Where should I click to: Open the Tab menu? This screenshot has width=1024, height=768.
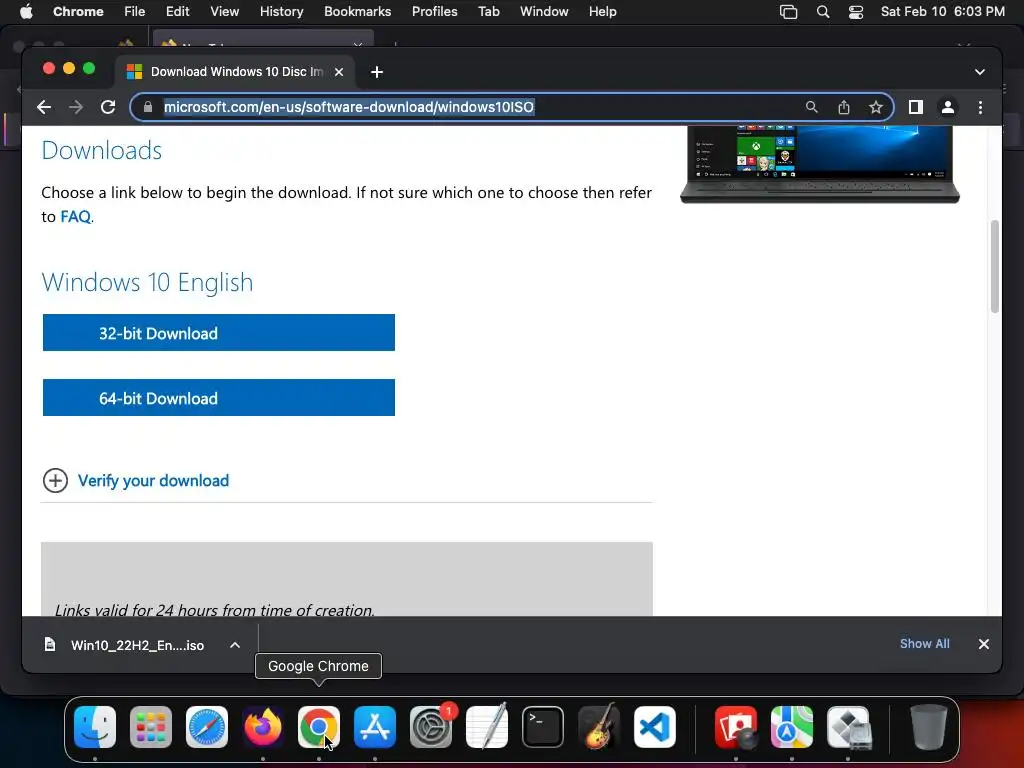click(x=488, y=12)
